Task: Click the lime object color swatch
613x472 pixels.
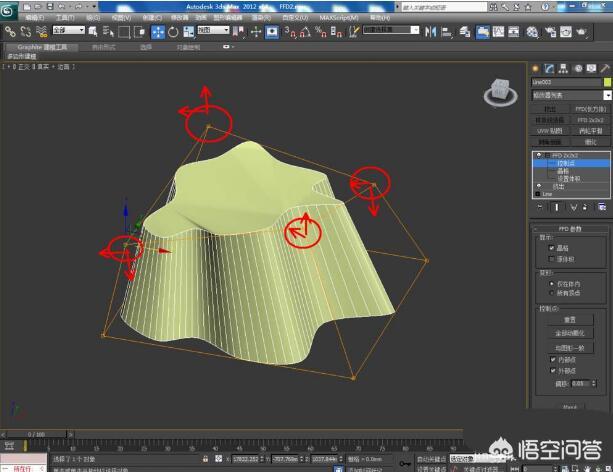Action: (606, 82)
